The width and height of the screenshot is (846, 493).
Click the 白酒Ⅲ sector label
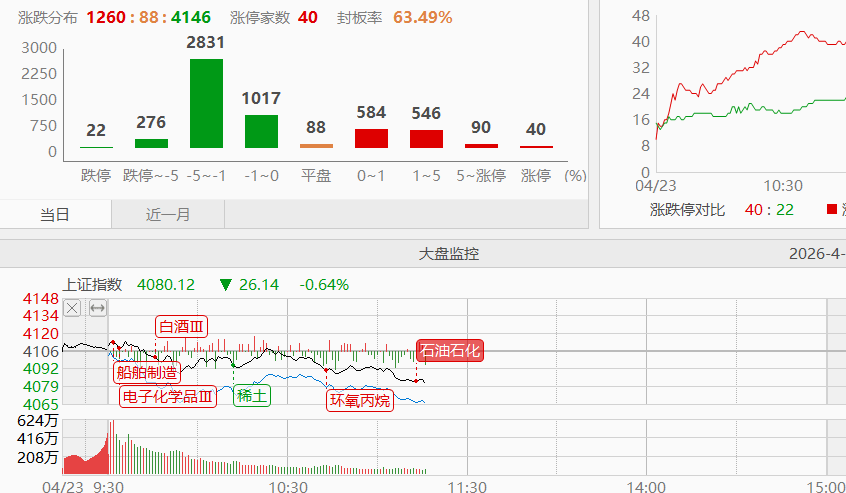pos(182,326)
